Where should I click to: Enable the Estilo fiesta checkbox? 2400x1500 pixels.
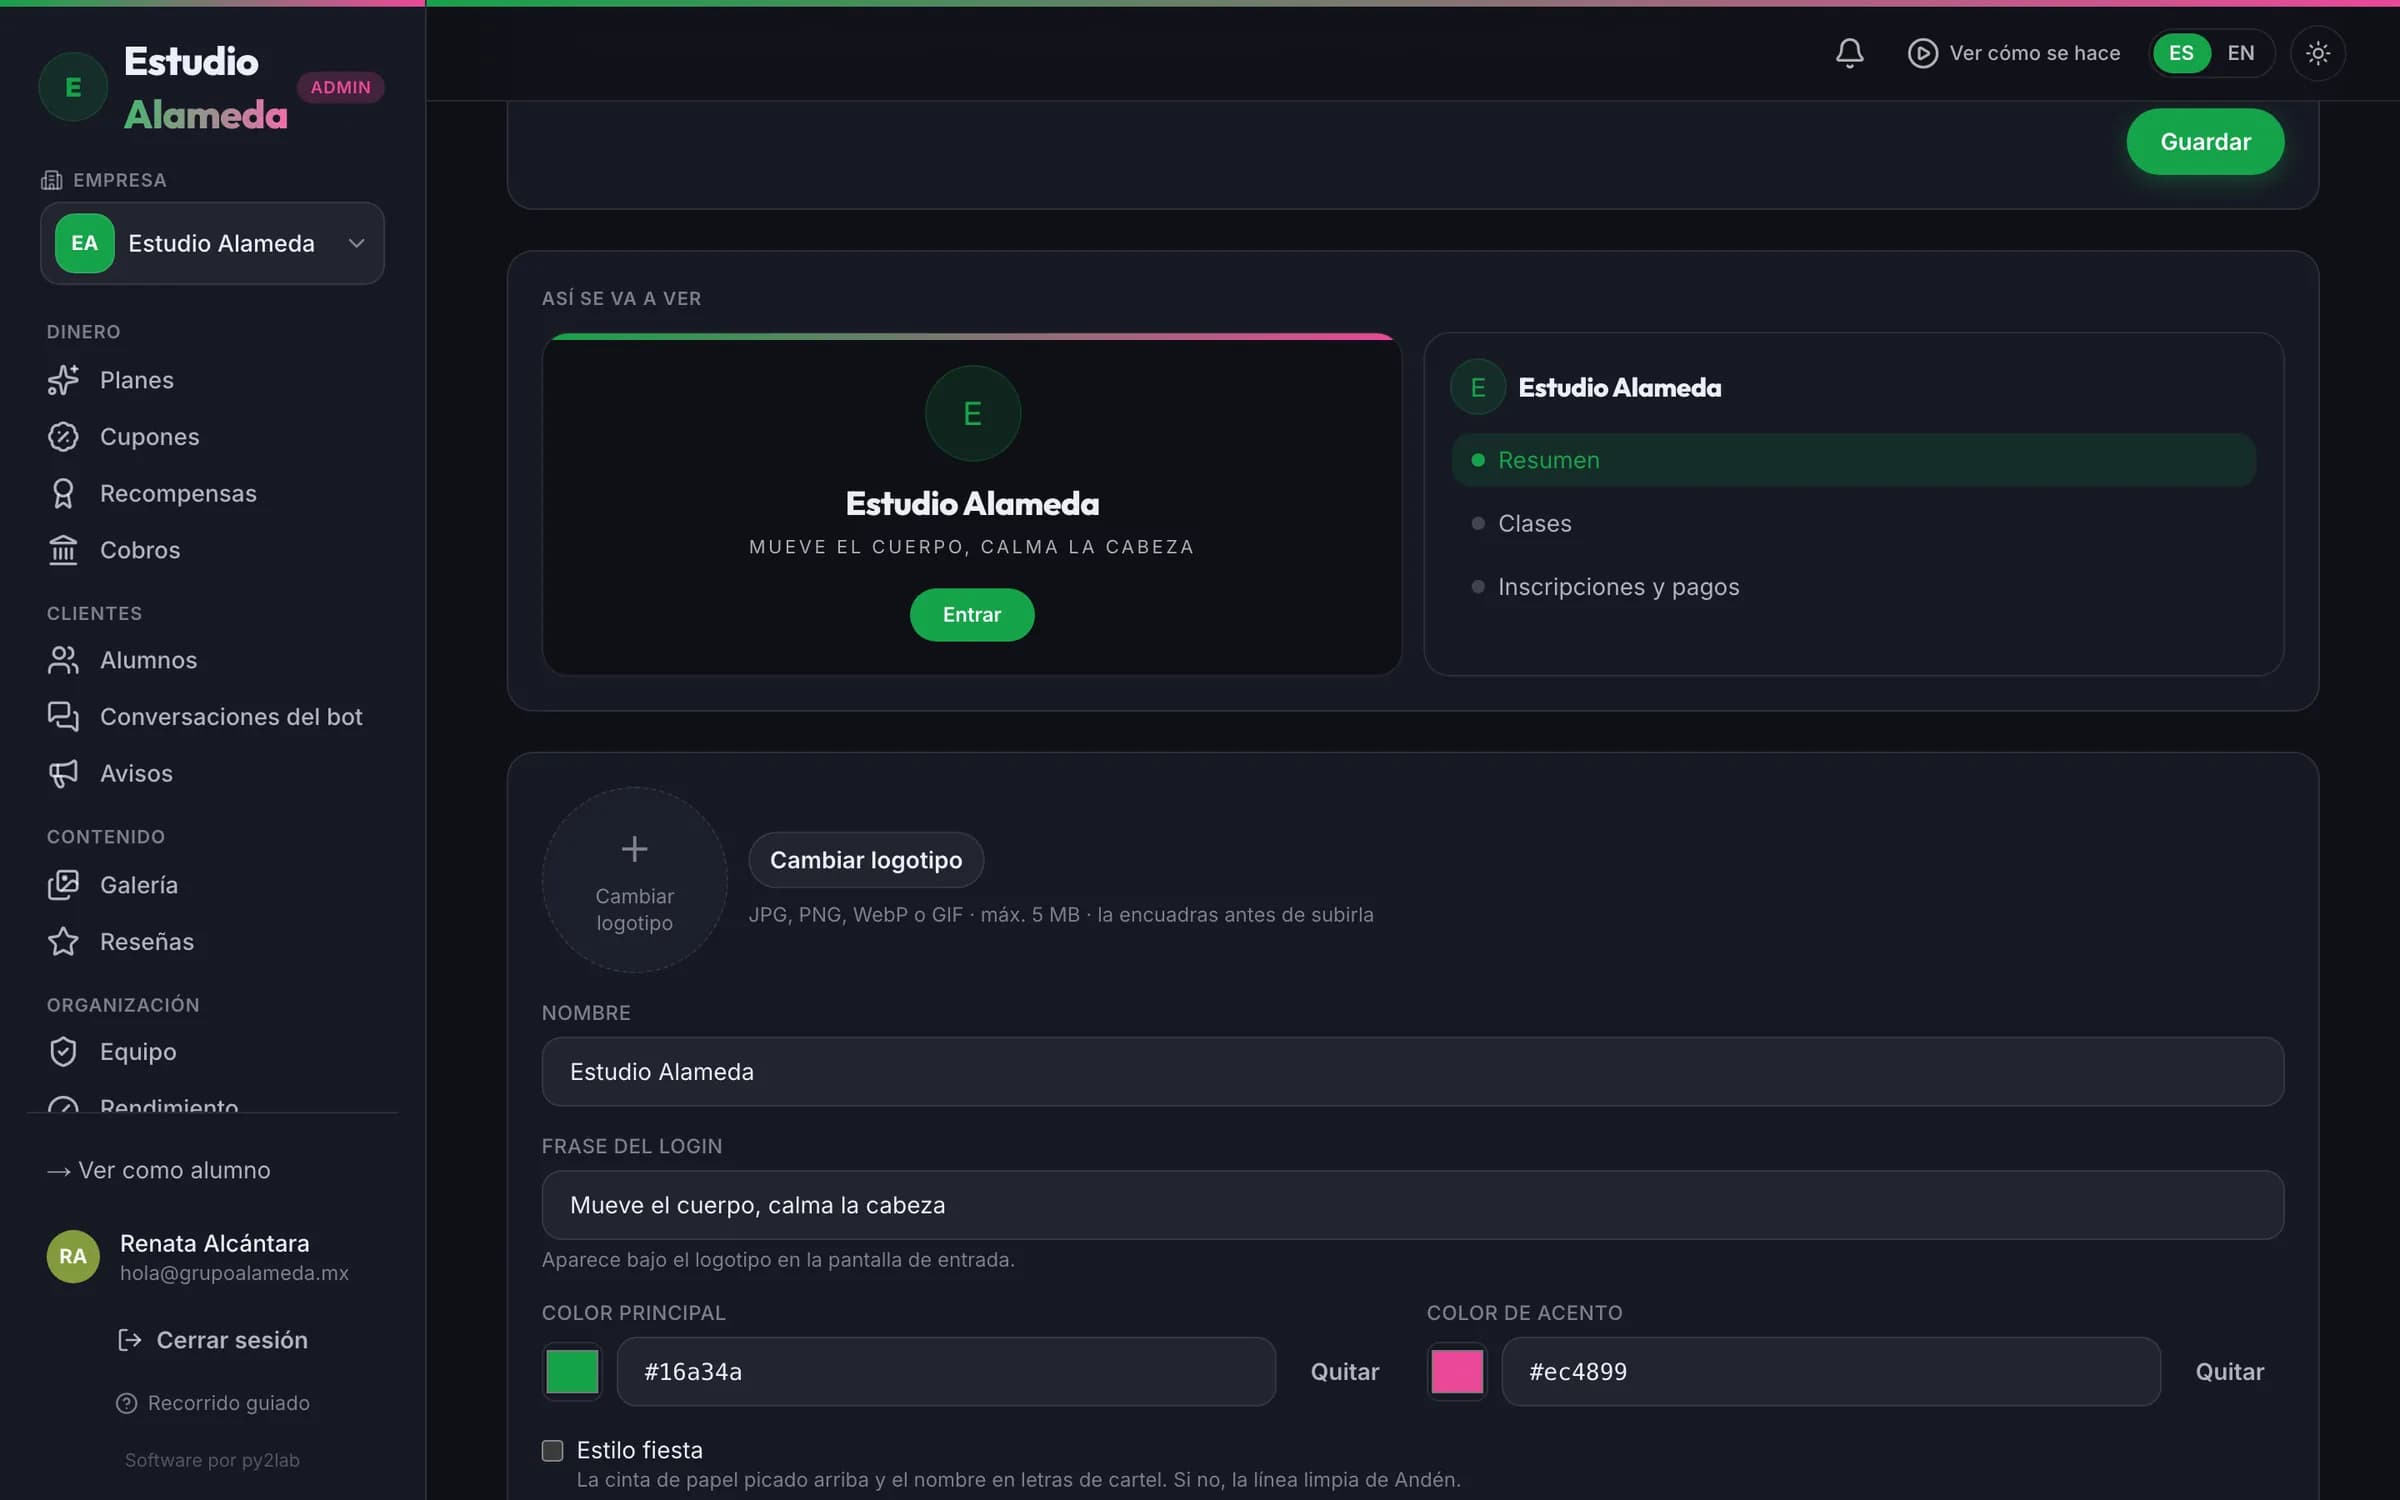tap(552, 1450)
